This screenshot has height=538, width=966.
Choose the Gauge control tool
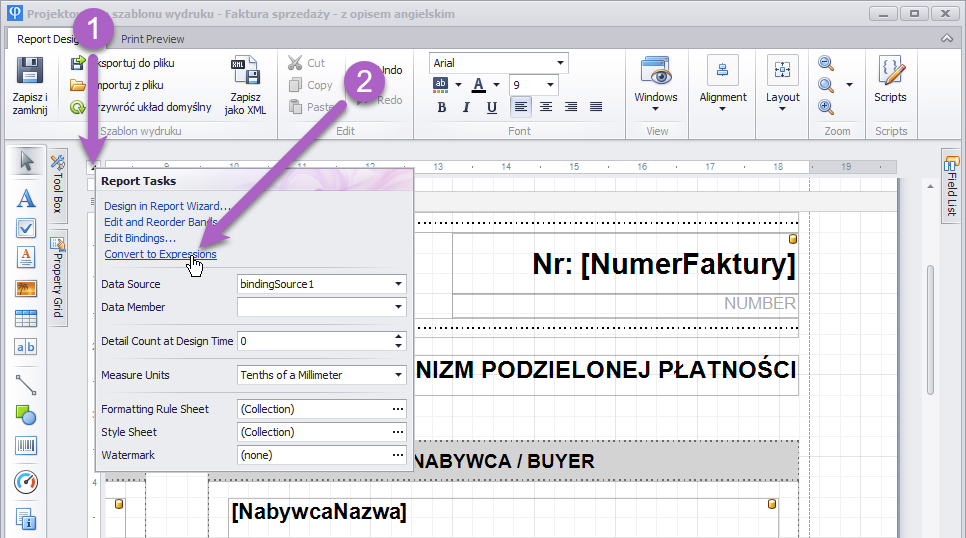tap(26, 483)
